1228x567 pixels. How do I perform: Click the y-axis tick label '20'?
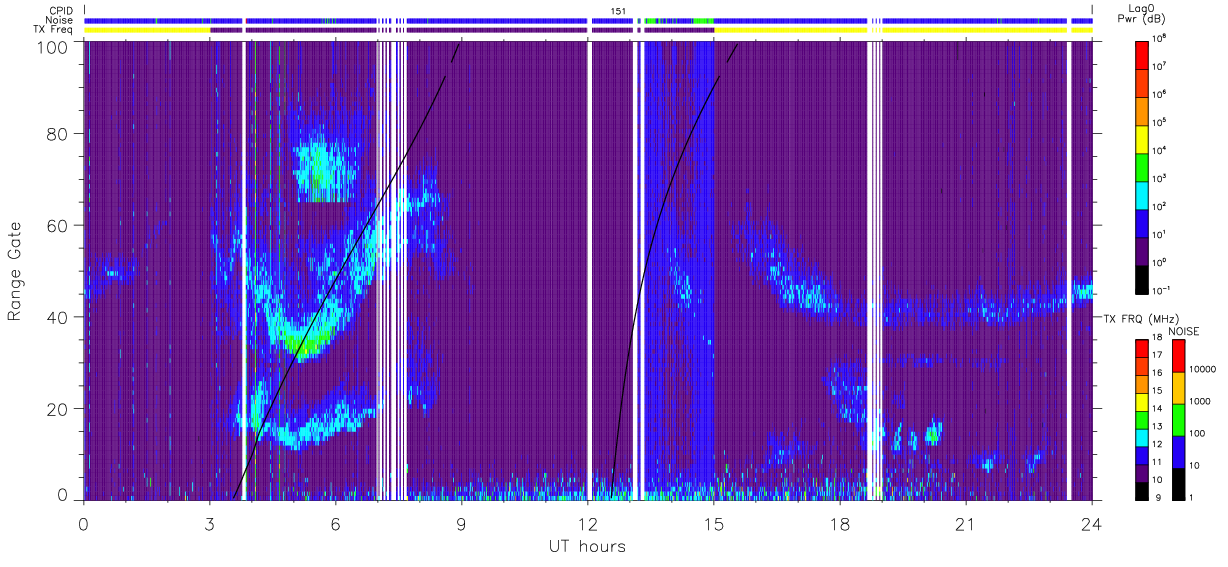point(57,408)
